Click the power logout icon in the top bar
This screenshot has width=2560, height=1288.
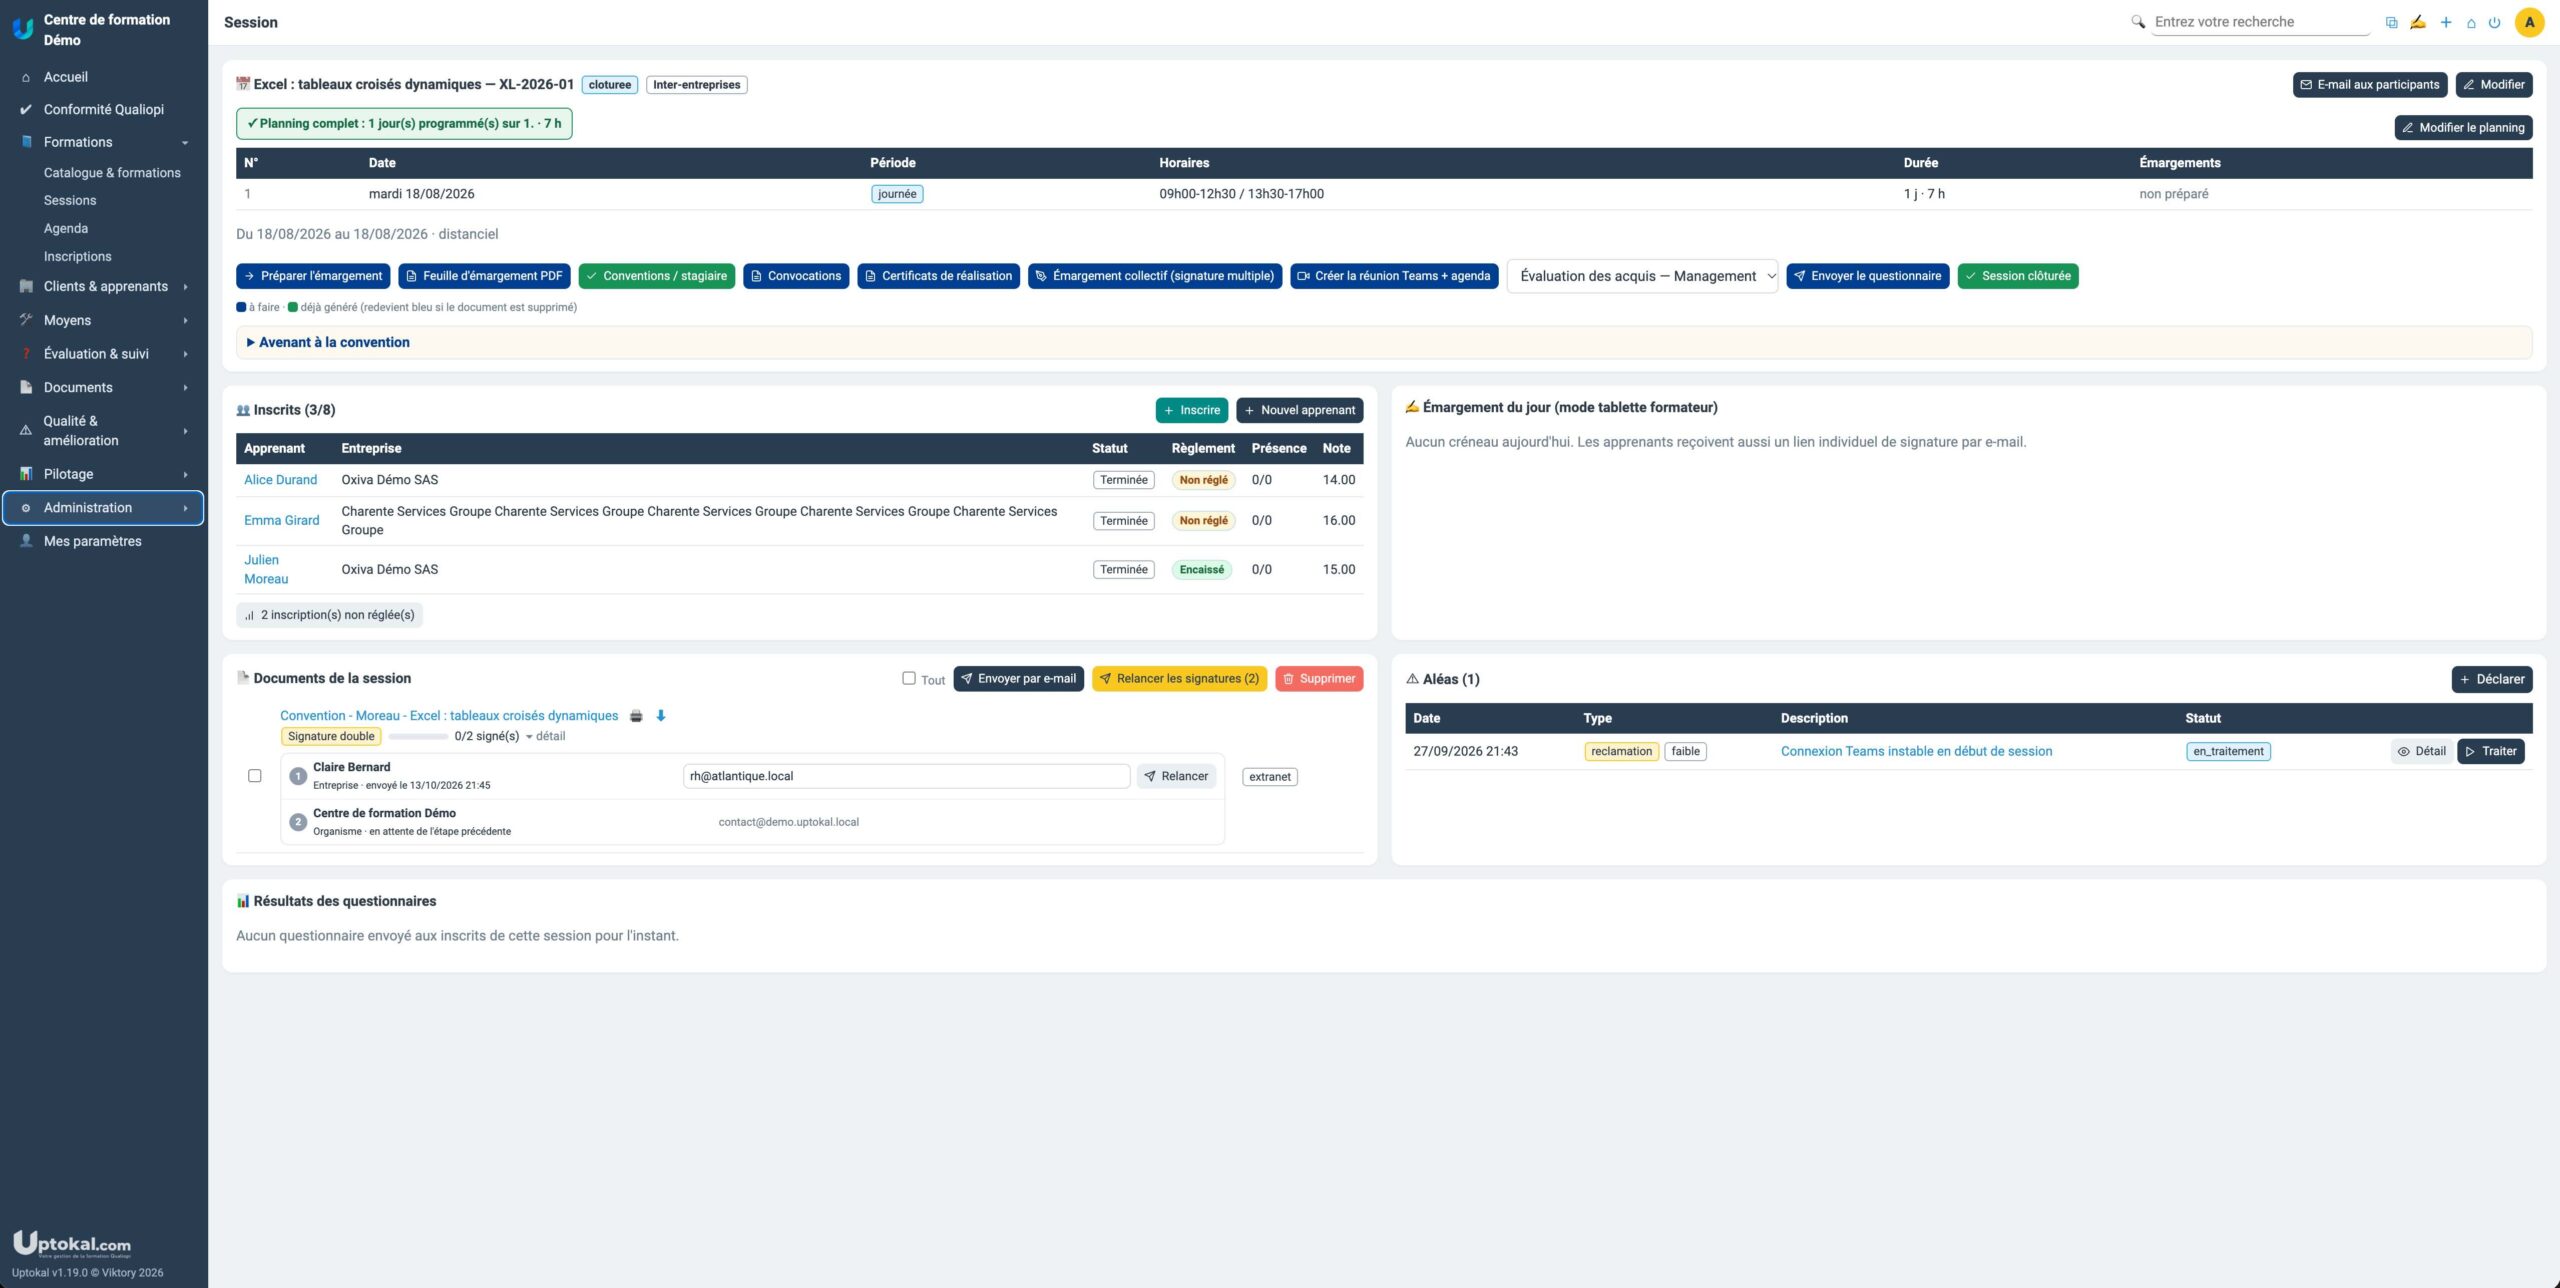pyautogui.click(x=2494, y=22)
